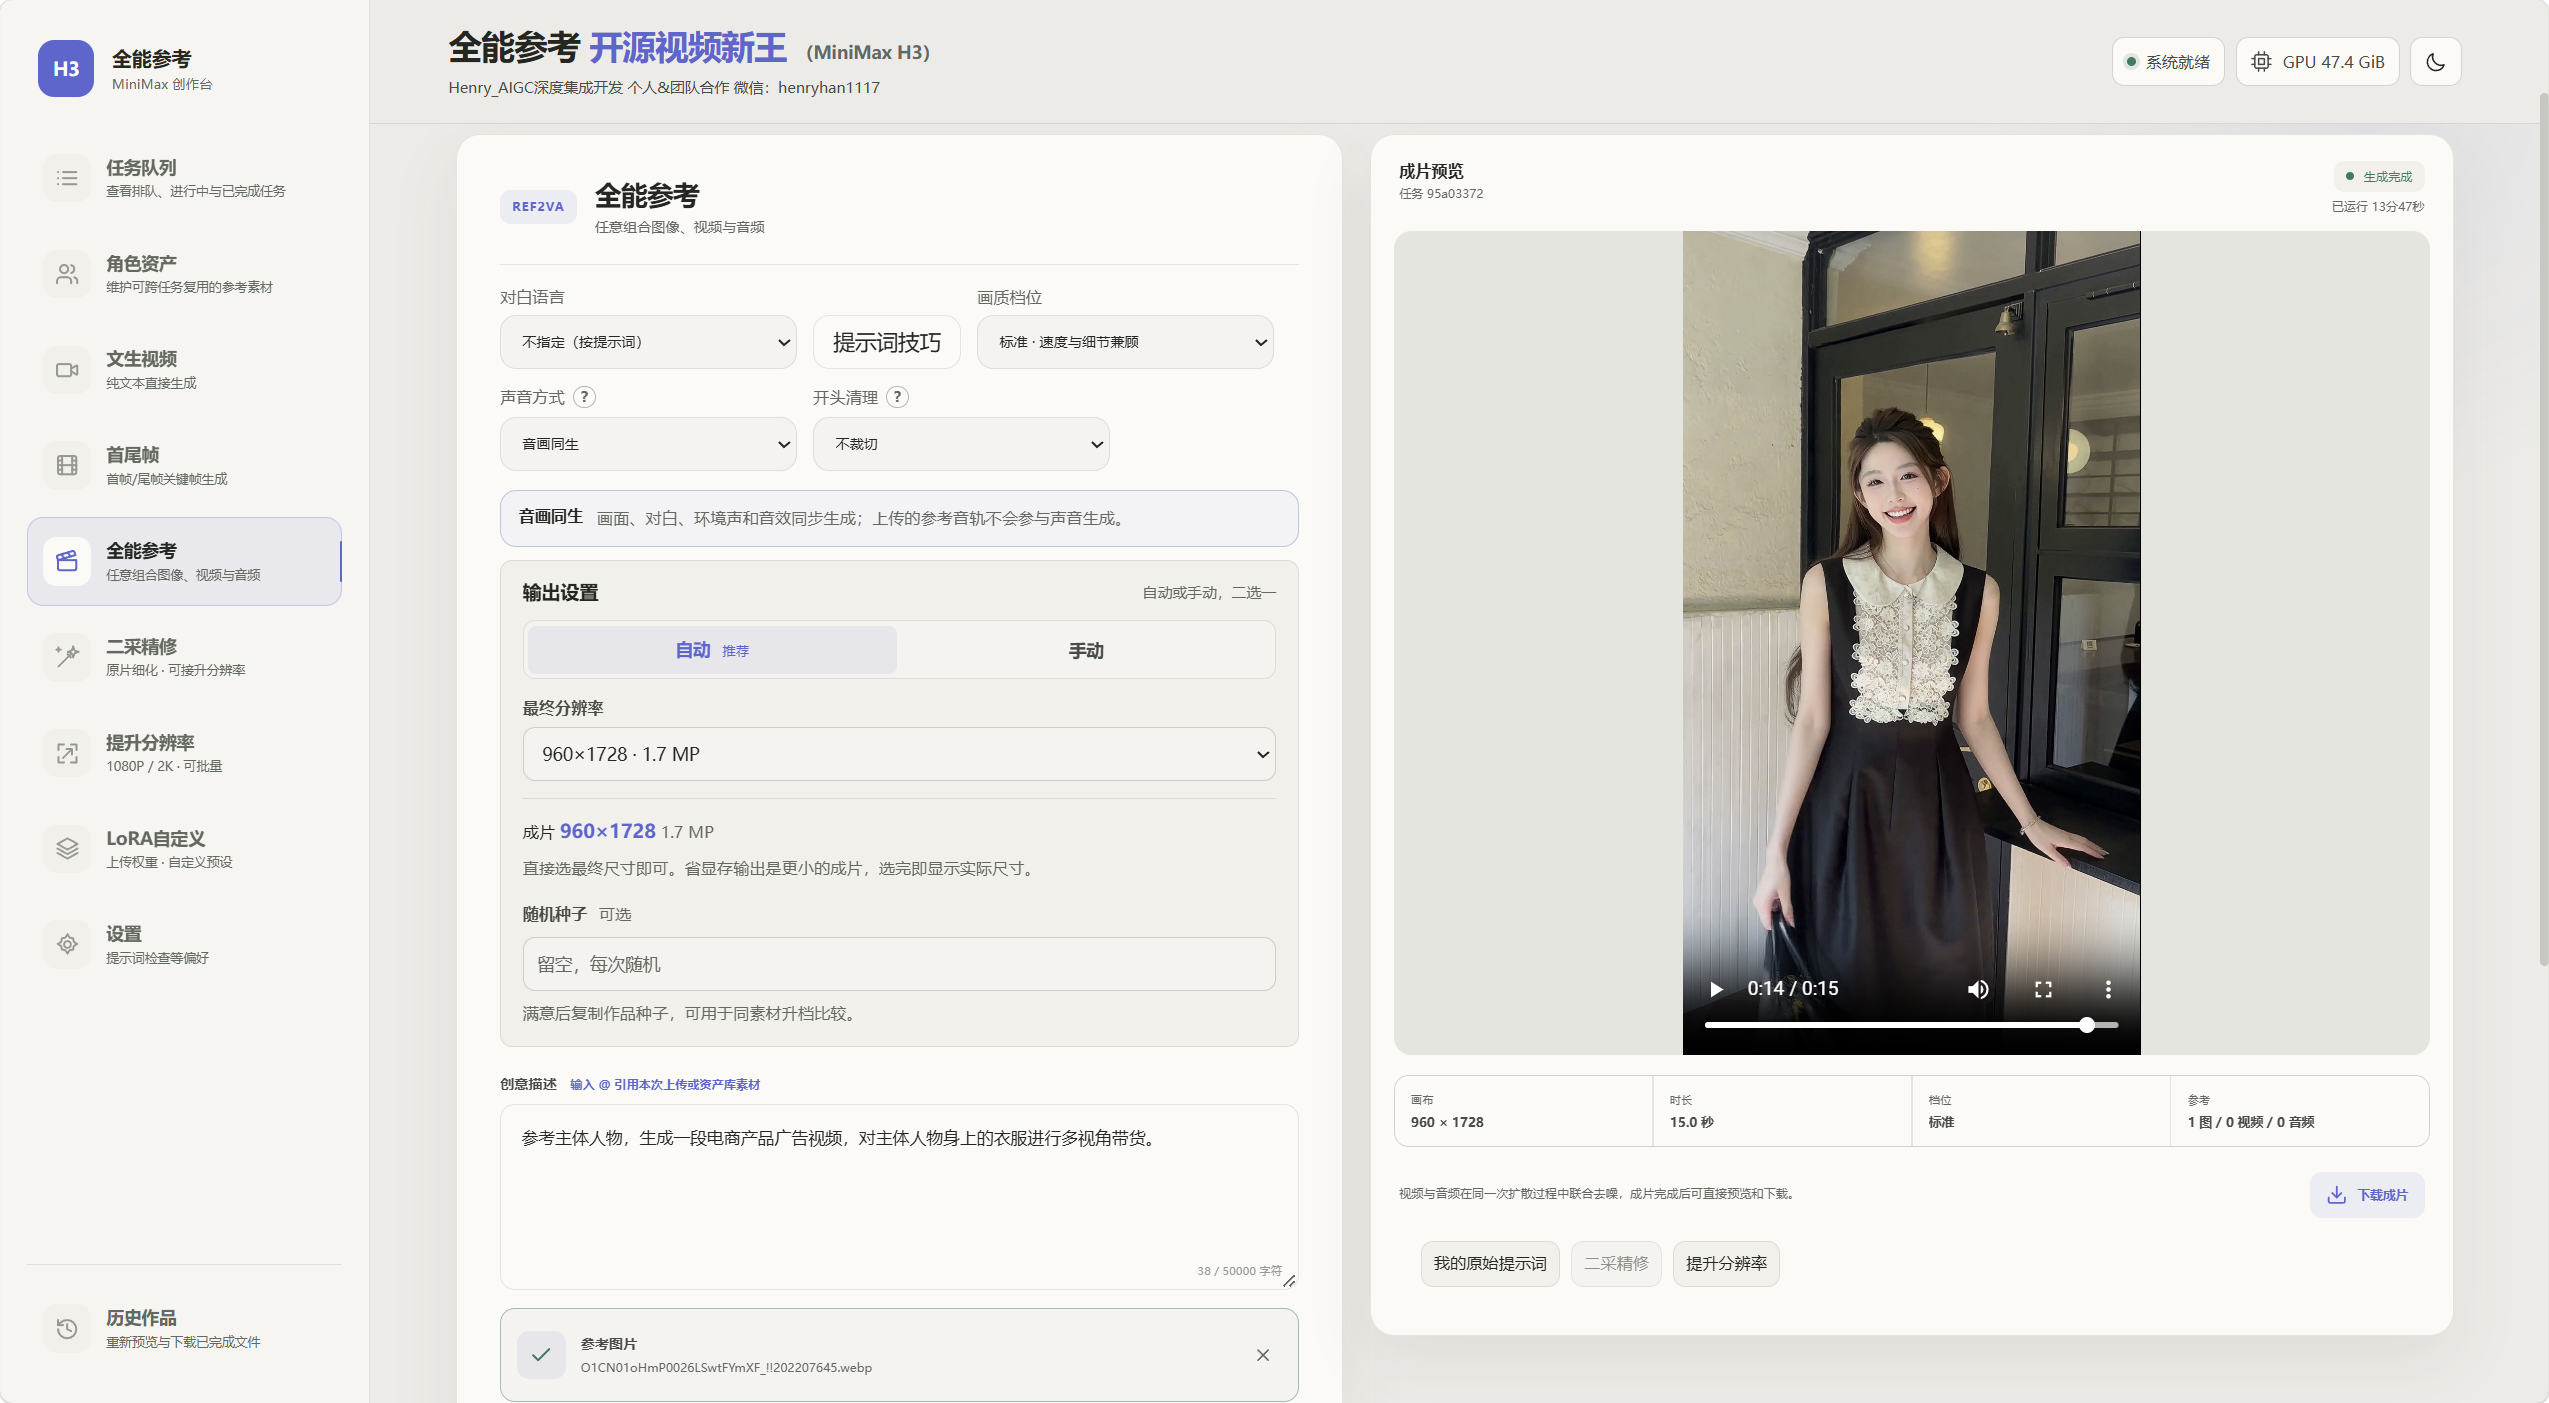Image resolution: width=2549 pixels, height=1403 pixels.
Task: Mute the video volume speaker icon
Action: (x=1978, y=989)
